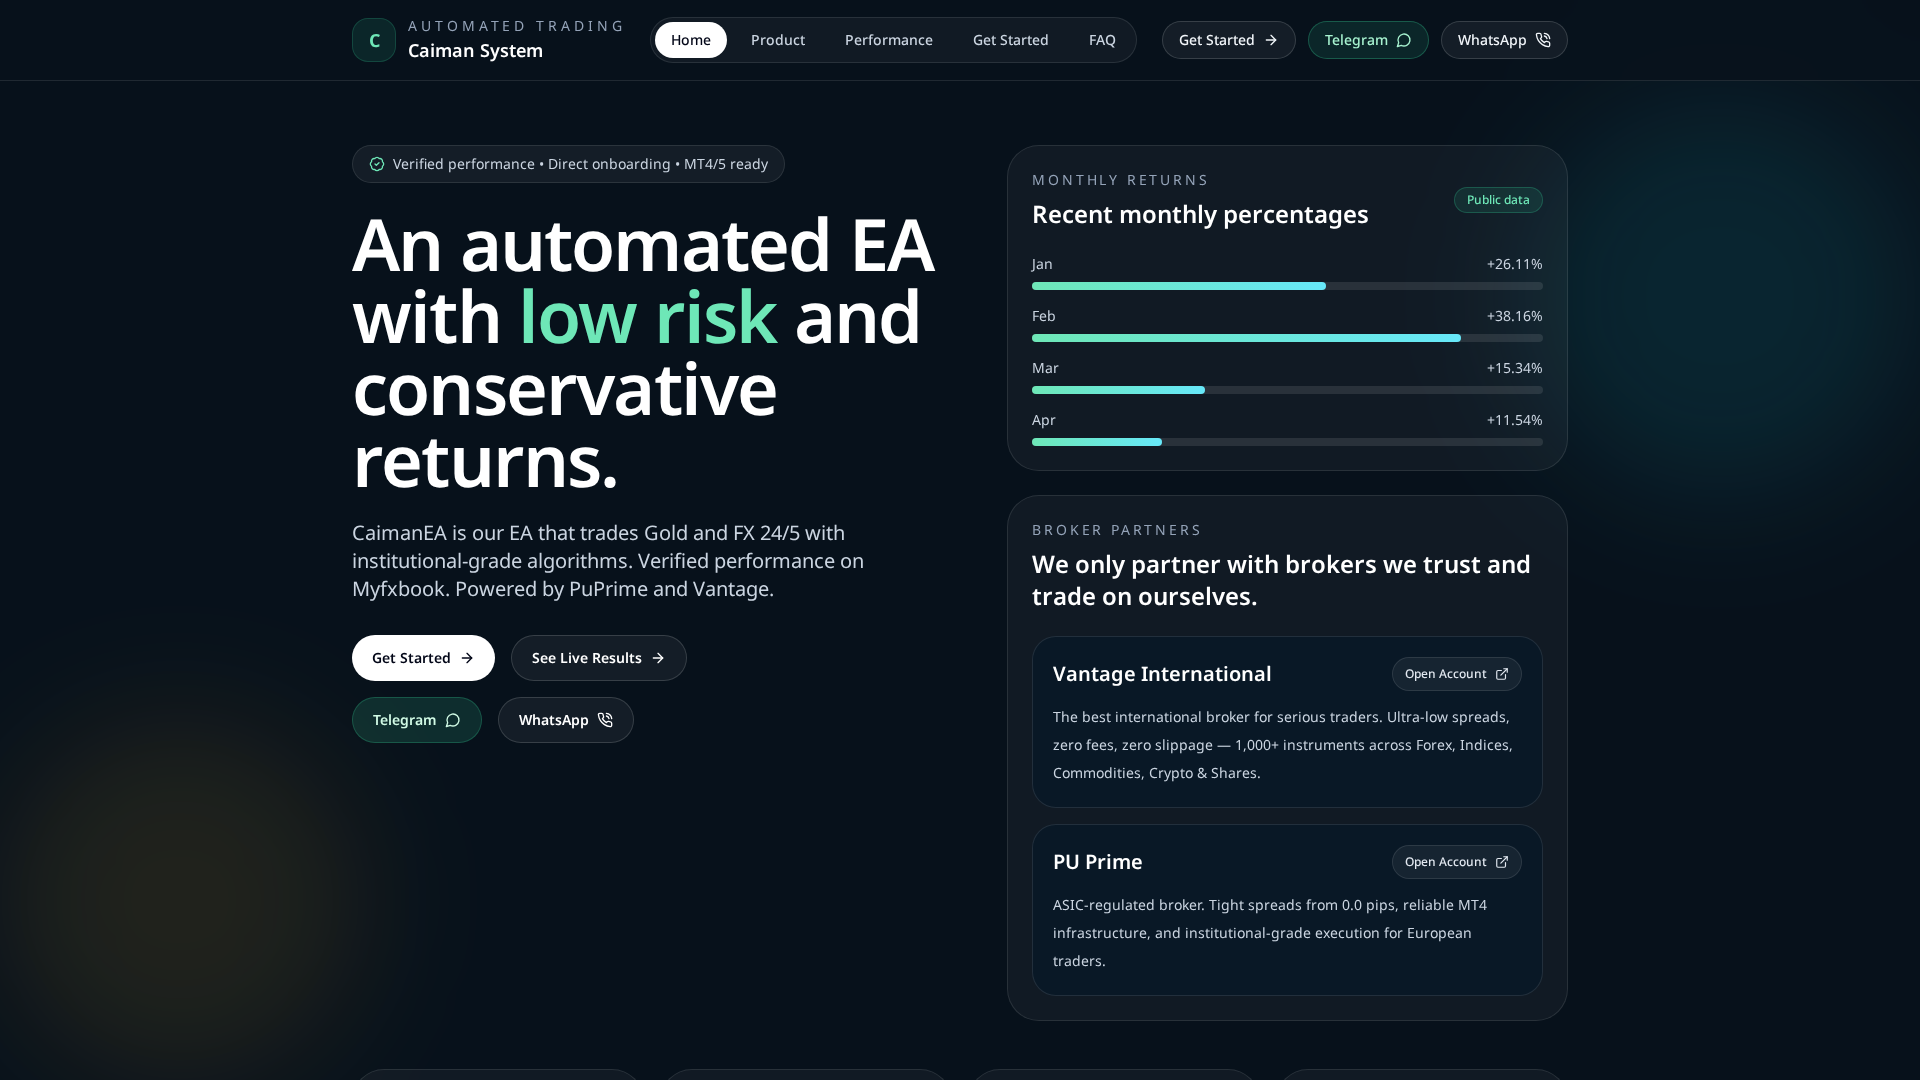
Task: Click the arrow icon on See Live Results
Action: click(x=659, y=658)
